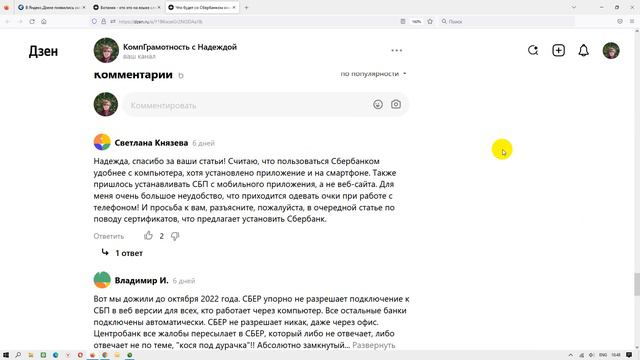The image size is (640, 360).
Task: Click Светлана Князева's avatar
Action: tap(102, 142)
